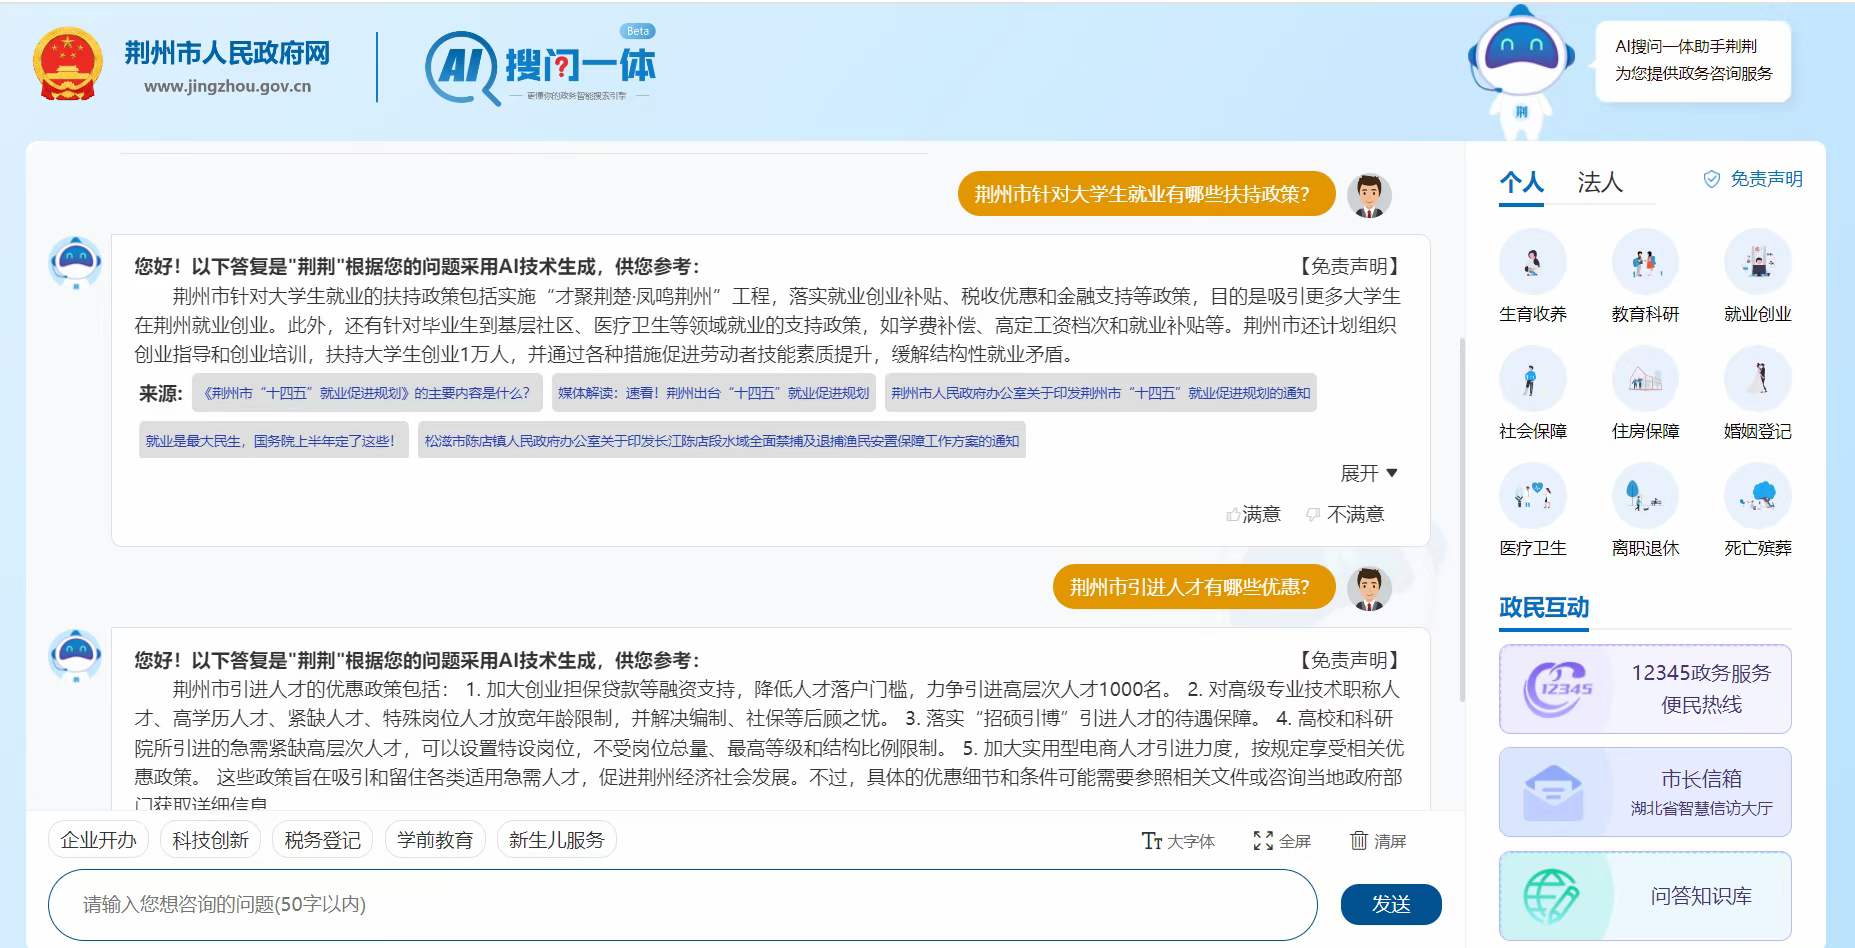Click the bot avatar beside the first answer
The image size is (1855, 948).
pos(76,263)
